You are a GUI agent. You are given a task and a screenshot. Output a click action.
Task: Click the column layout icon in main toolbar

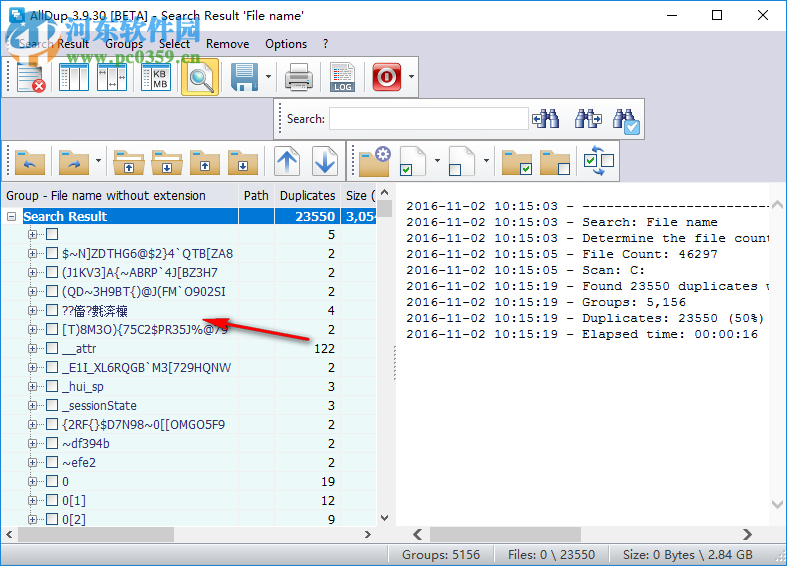73,77
